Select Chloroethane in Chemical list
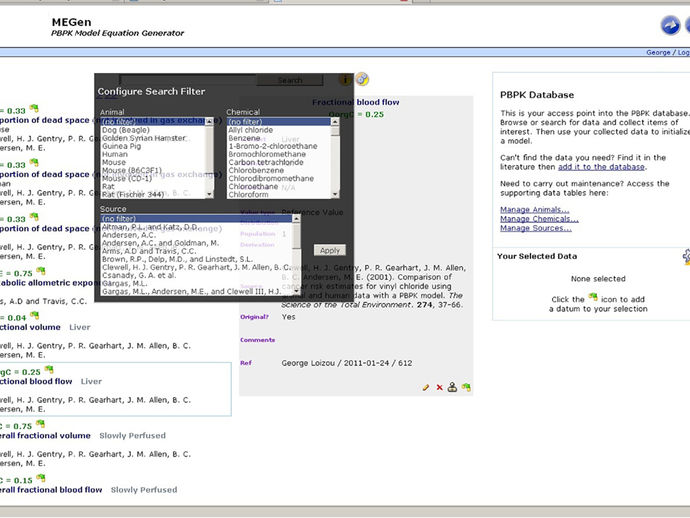Screen dimensions: 690x518 (279, 186)
